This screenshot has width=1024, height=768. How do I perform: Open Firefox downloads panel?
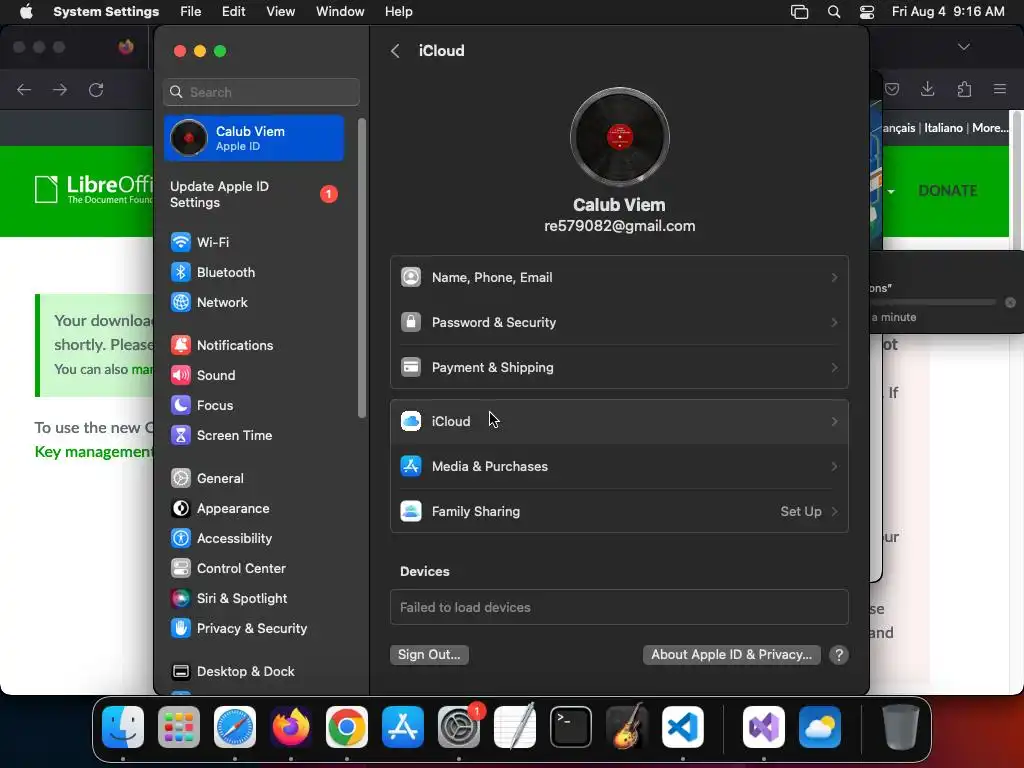pos(927,89)
